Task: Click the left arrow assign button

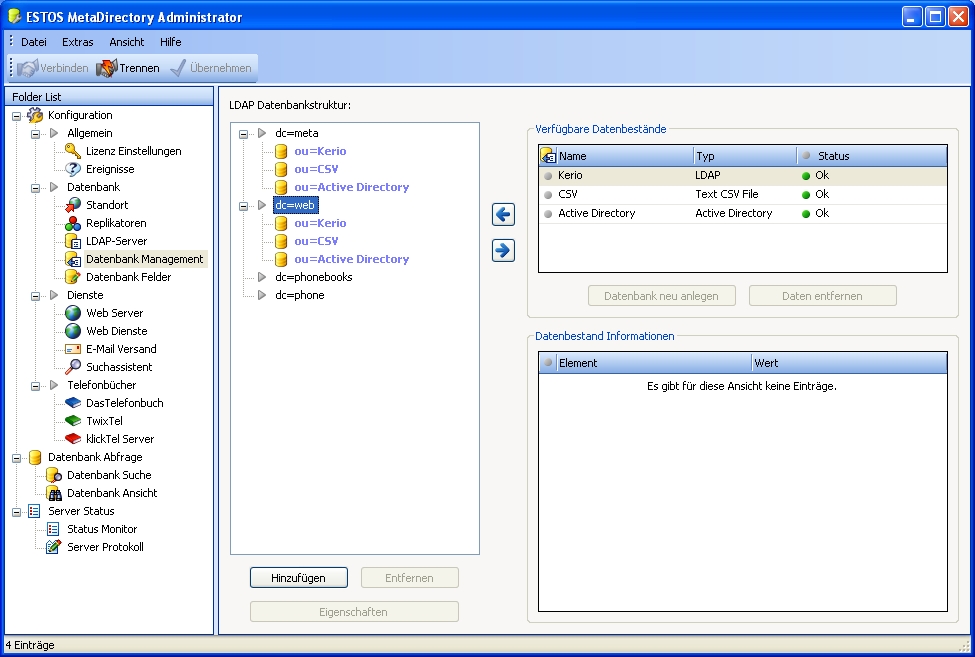Action: pos(503,215)
